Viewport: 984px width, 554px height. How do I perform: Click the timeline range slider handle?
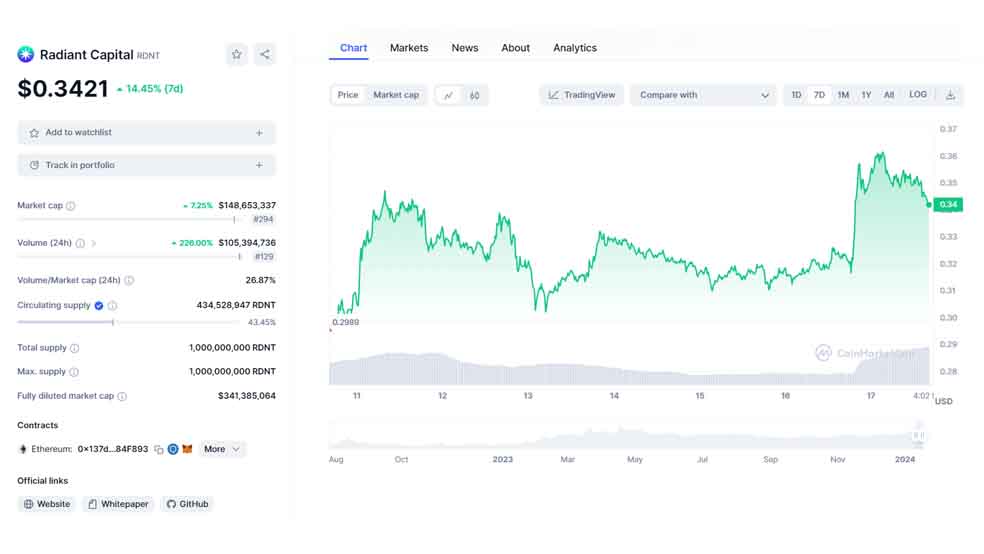pos(919,435)
